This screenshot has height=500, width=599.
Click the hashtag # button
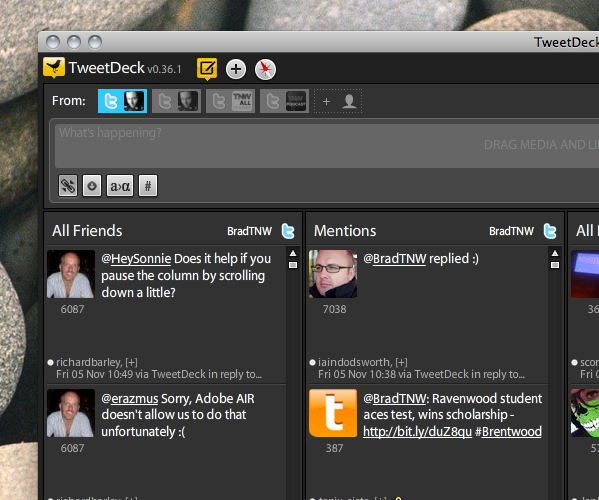click(x=148, y=186)
